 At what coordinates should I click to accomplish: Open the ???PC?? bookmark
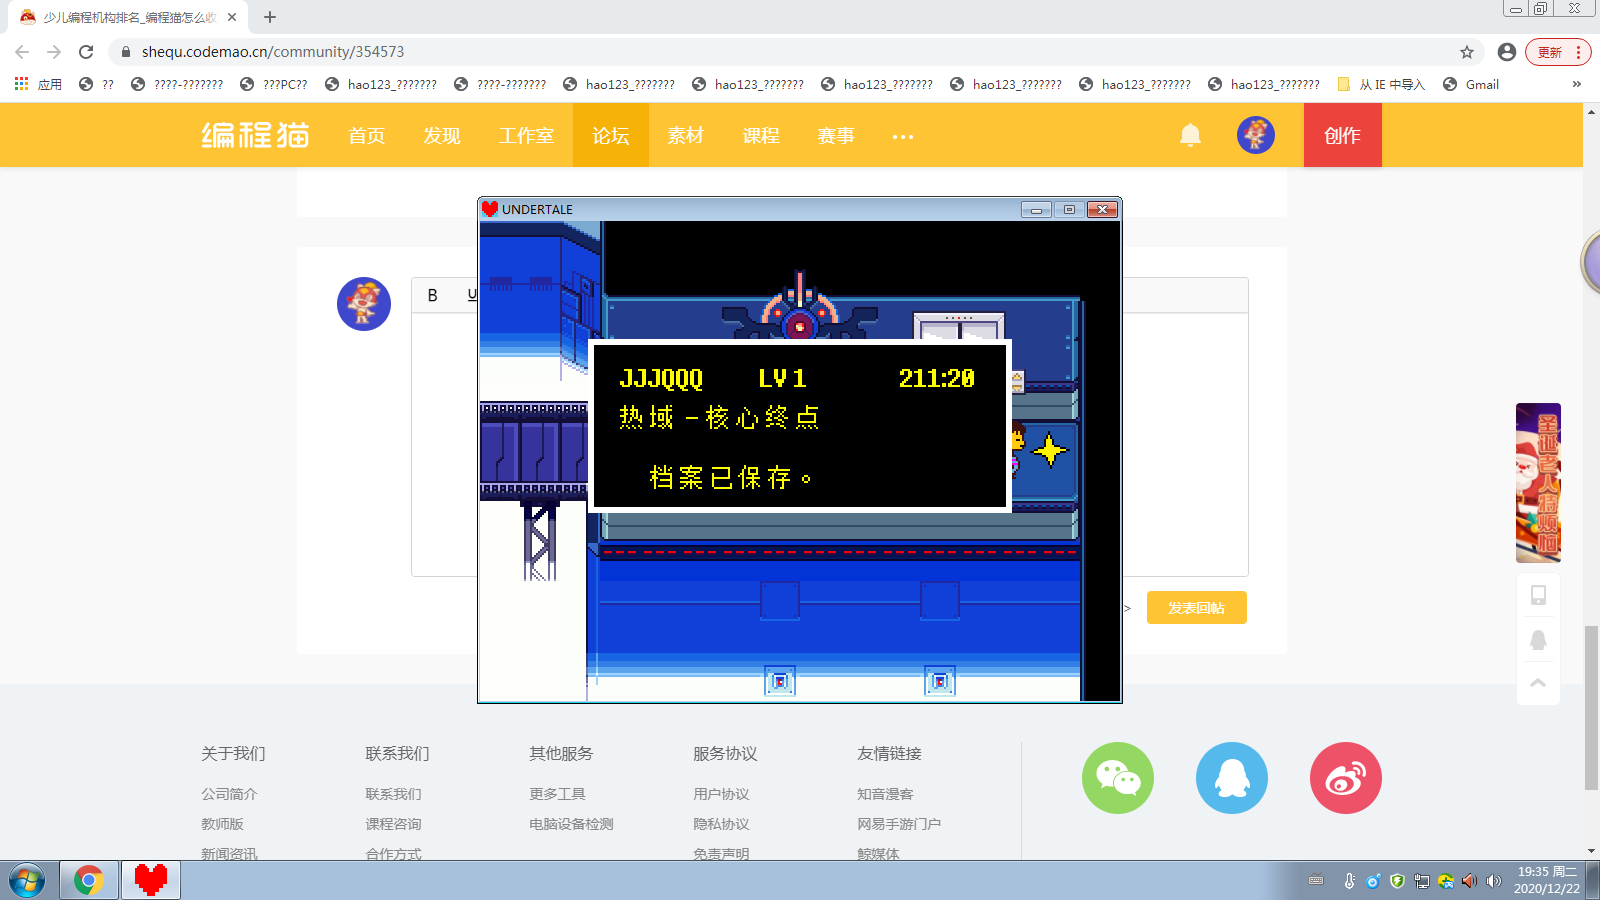coord(274,84)
